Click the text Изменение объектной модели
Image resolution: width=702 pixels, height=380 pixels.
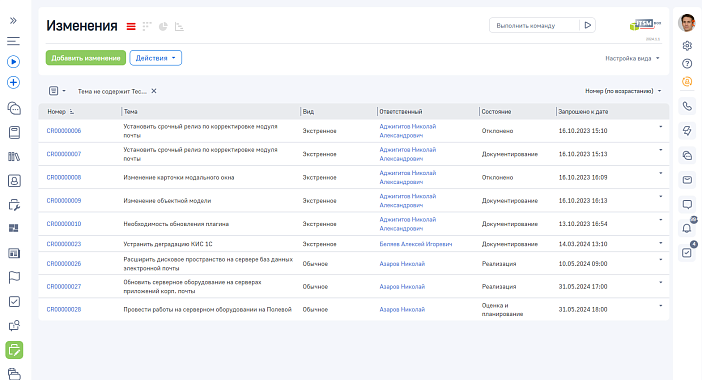[x=167, y=201]
